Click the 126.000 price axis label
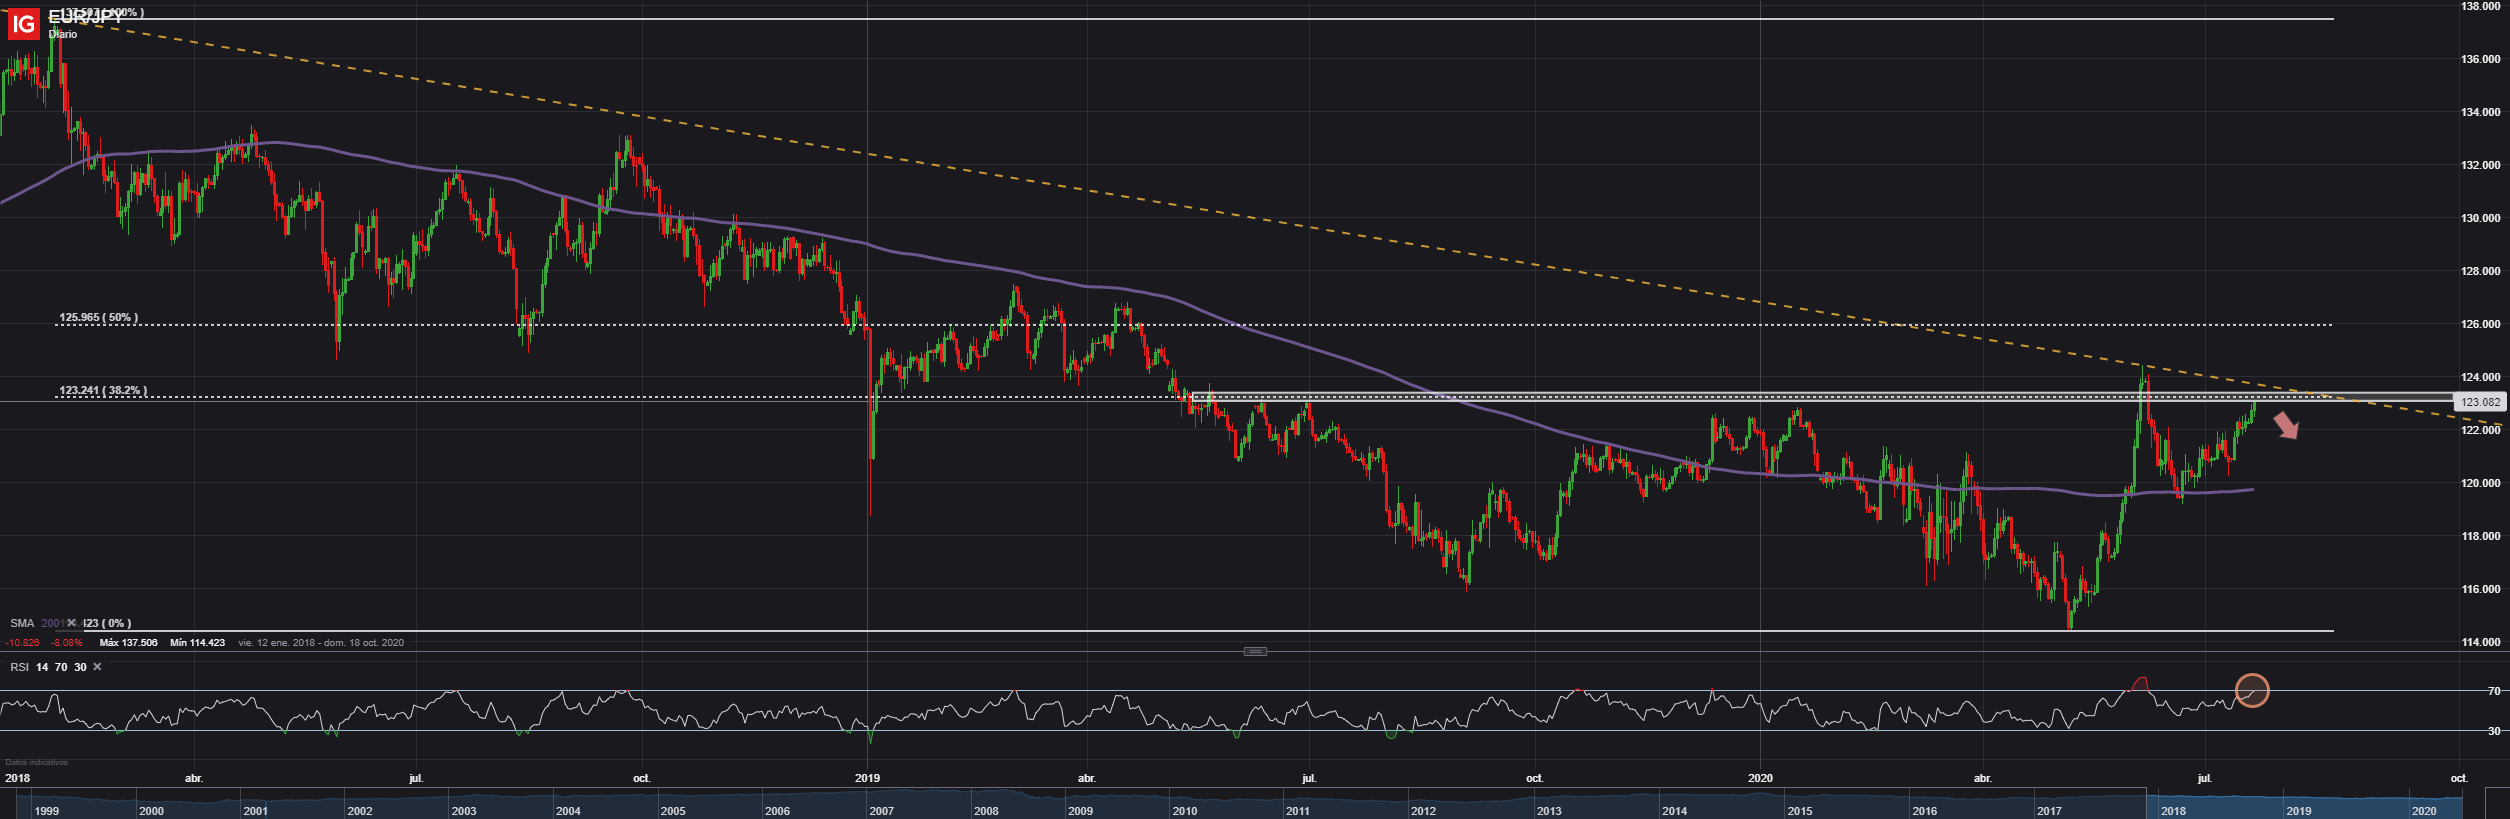This screenshot has height=819, width=2510. click(2480, 324)
